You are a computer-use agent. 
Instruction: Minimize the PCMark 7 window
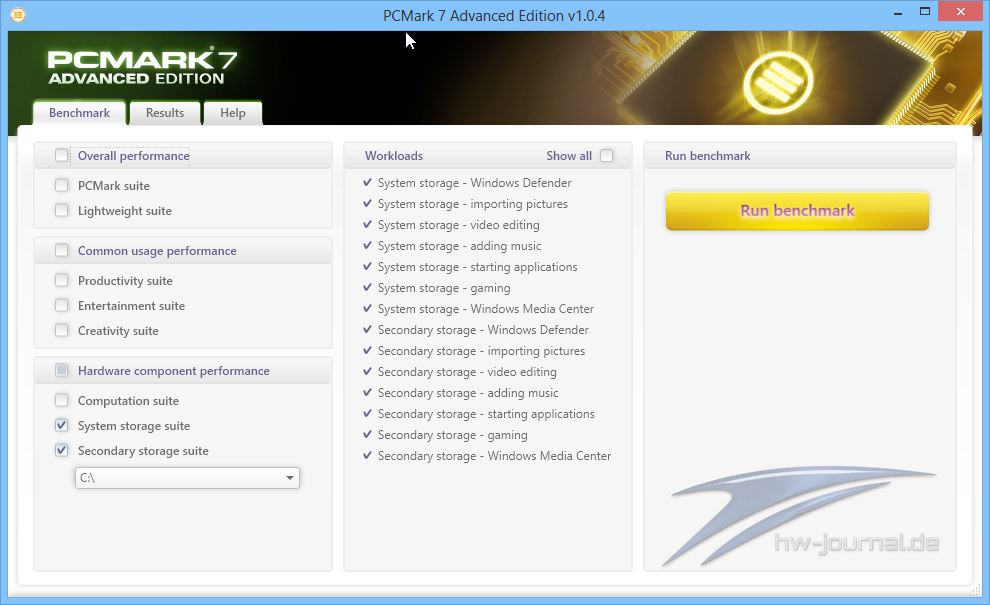coord(898,13)
